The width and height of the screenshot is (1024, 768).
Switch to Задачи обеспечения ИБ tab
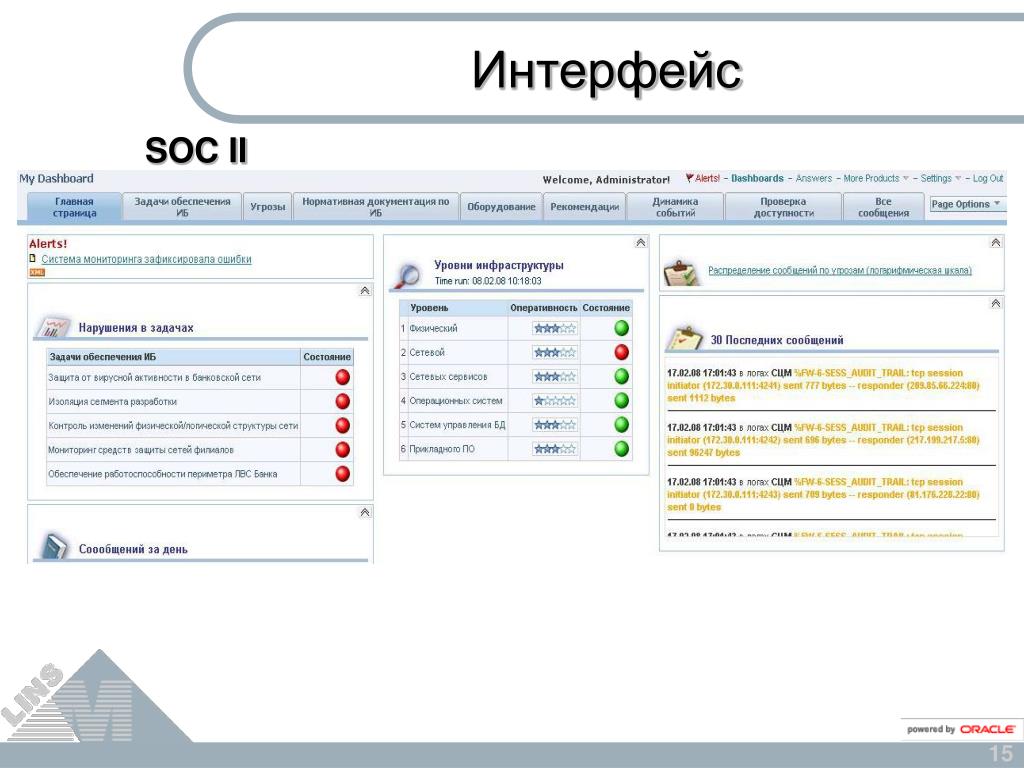182,207
